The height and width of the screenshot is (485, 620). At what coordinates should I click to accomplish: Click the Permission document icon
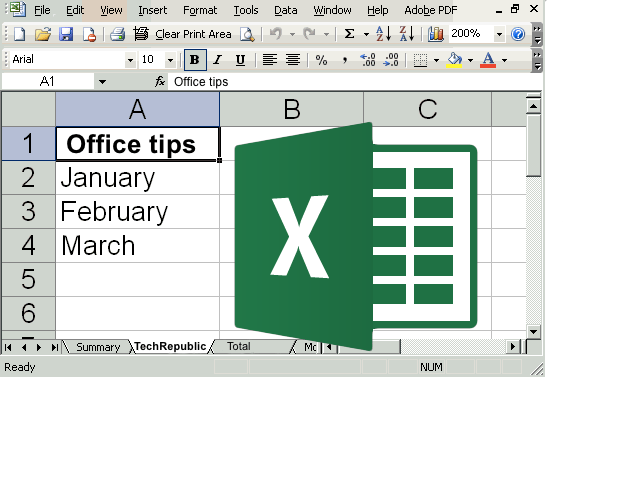89,34
